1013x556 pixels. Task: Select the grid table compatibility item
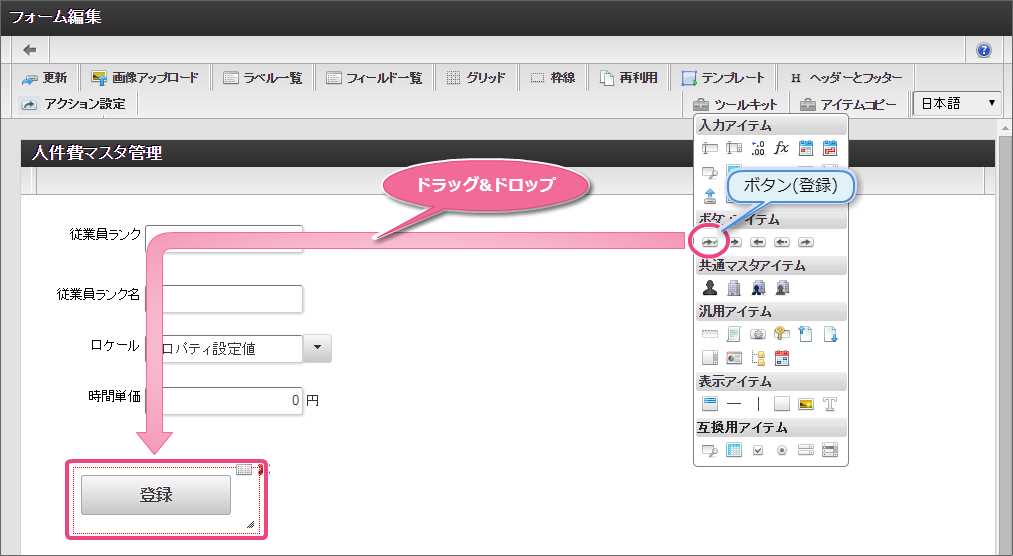click(734, 449)
